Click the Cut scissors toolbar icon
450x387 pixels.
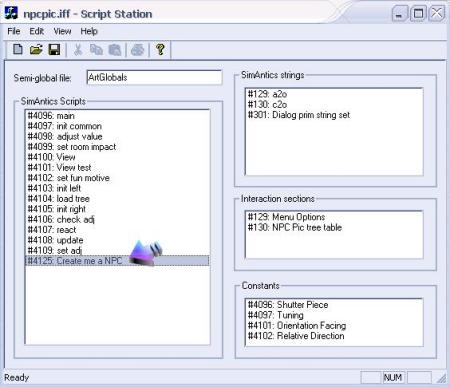78,50
